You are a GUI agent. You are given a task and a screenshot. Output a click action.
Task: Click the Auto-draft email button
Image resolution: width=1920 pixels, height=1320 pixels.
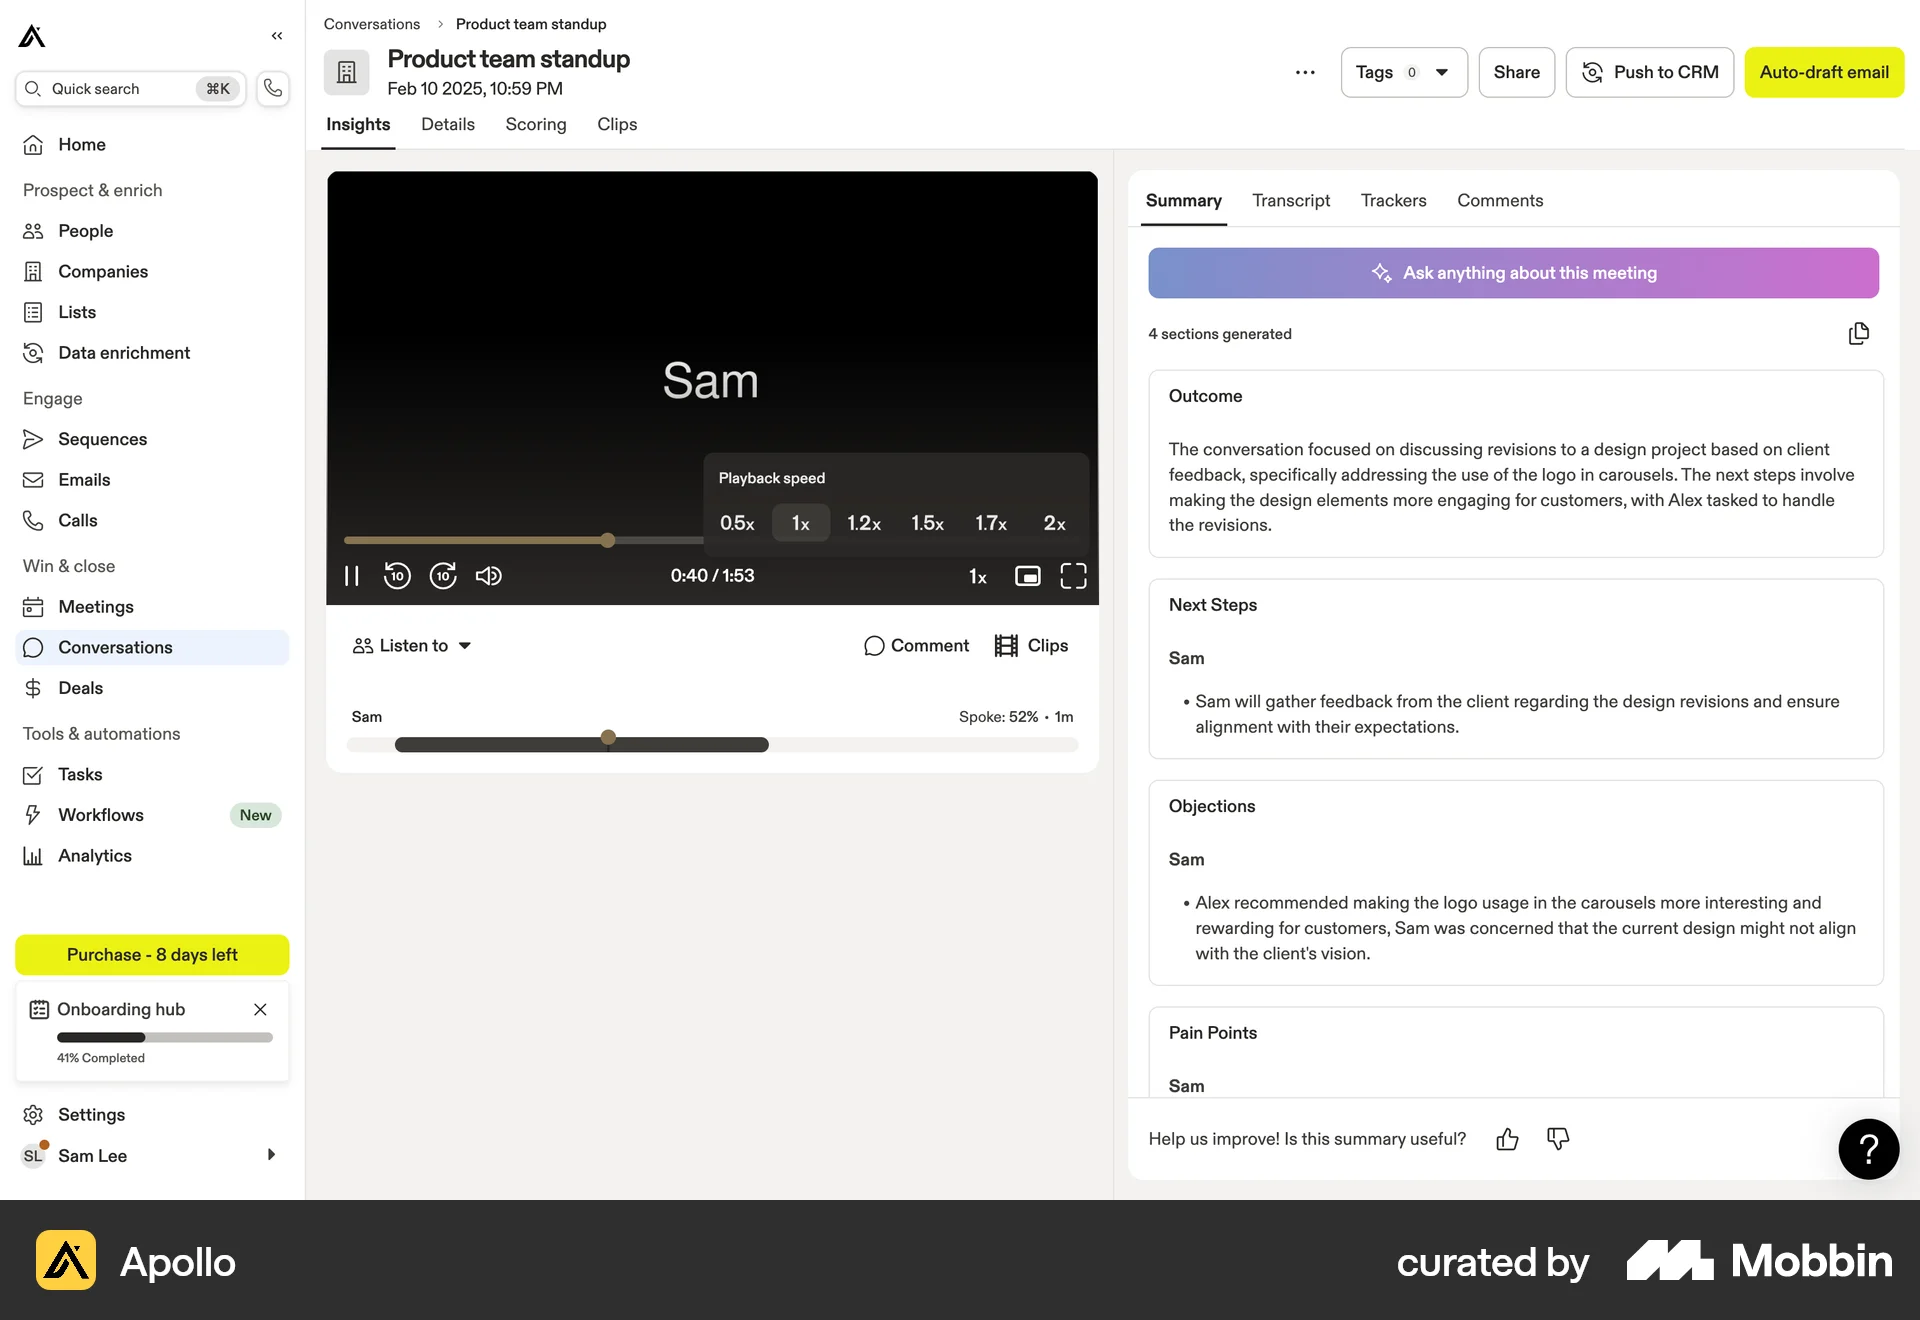pos(1824,72)
